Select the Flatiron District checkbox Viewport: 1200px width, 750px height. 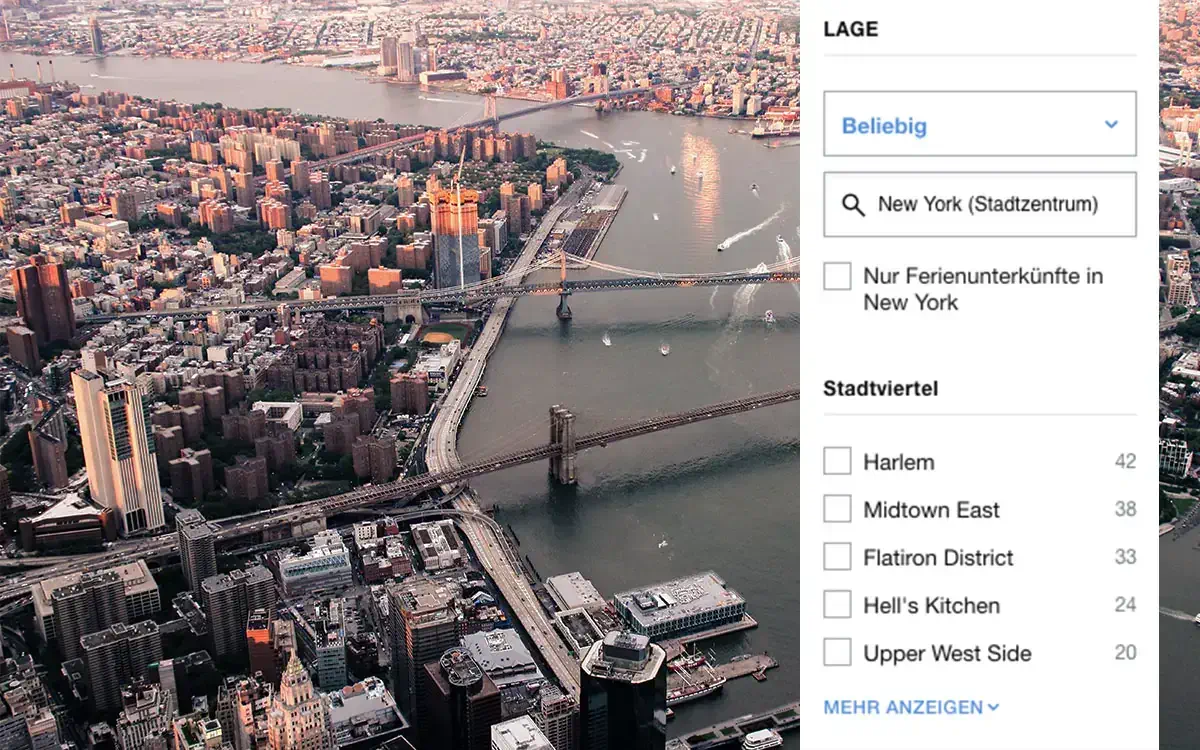click(837, 557)
